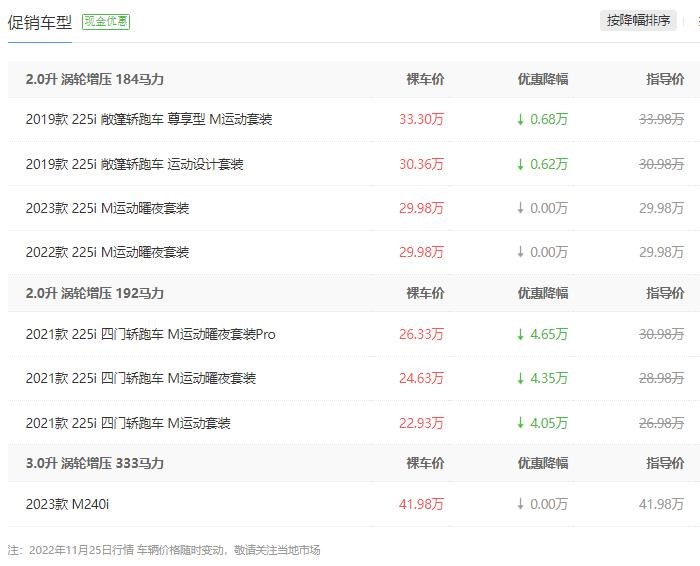Open the 2023款 M240i model link

pos(67,504)
